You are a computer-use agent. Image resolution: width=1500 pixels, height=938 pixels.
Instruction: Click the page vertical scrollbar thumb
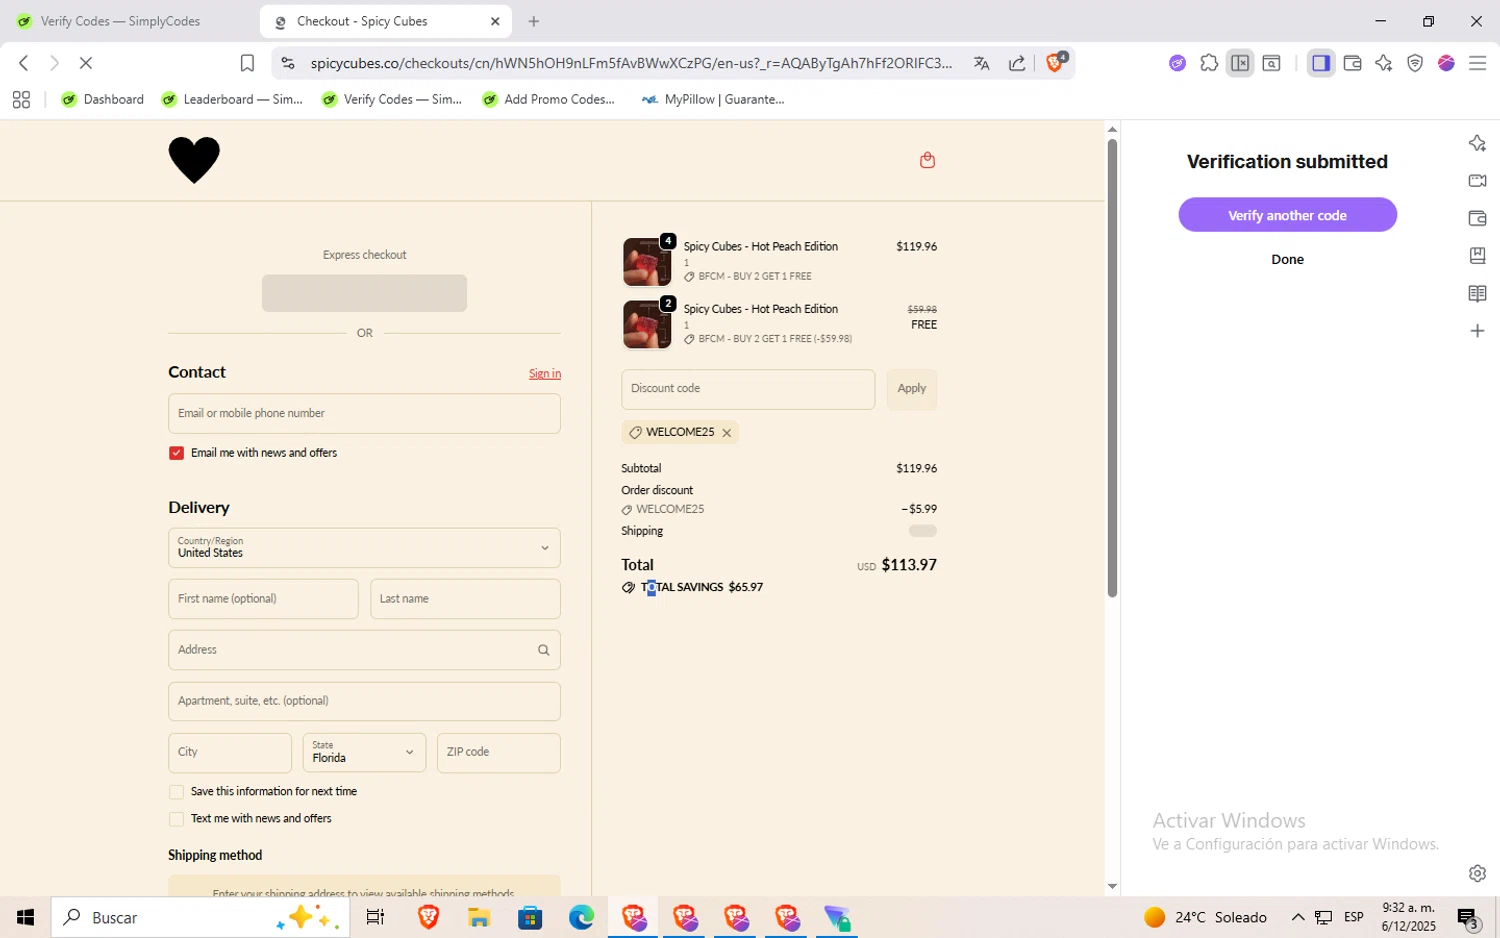click(x=1112, y=368)
